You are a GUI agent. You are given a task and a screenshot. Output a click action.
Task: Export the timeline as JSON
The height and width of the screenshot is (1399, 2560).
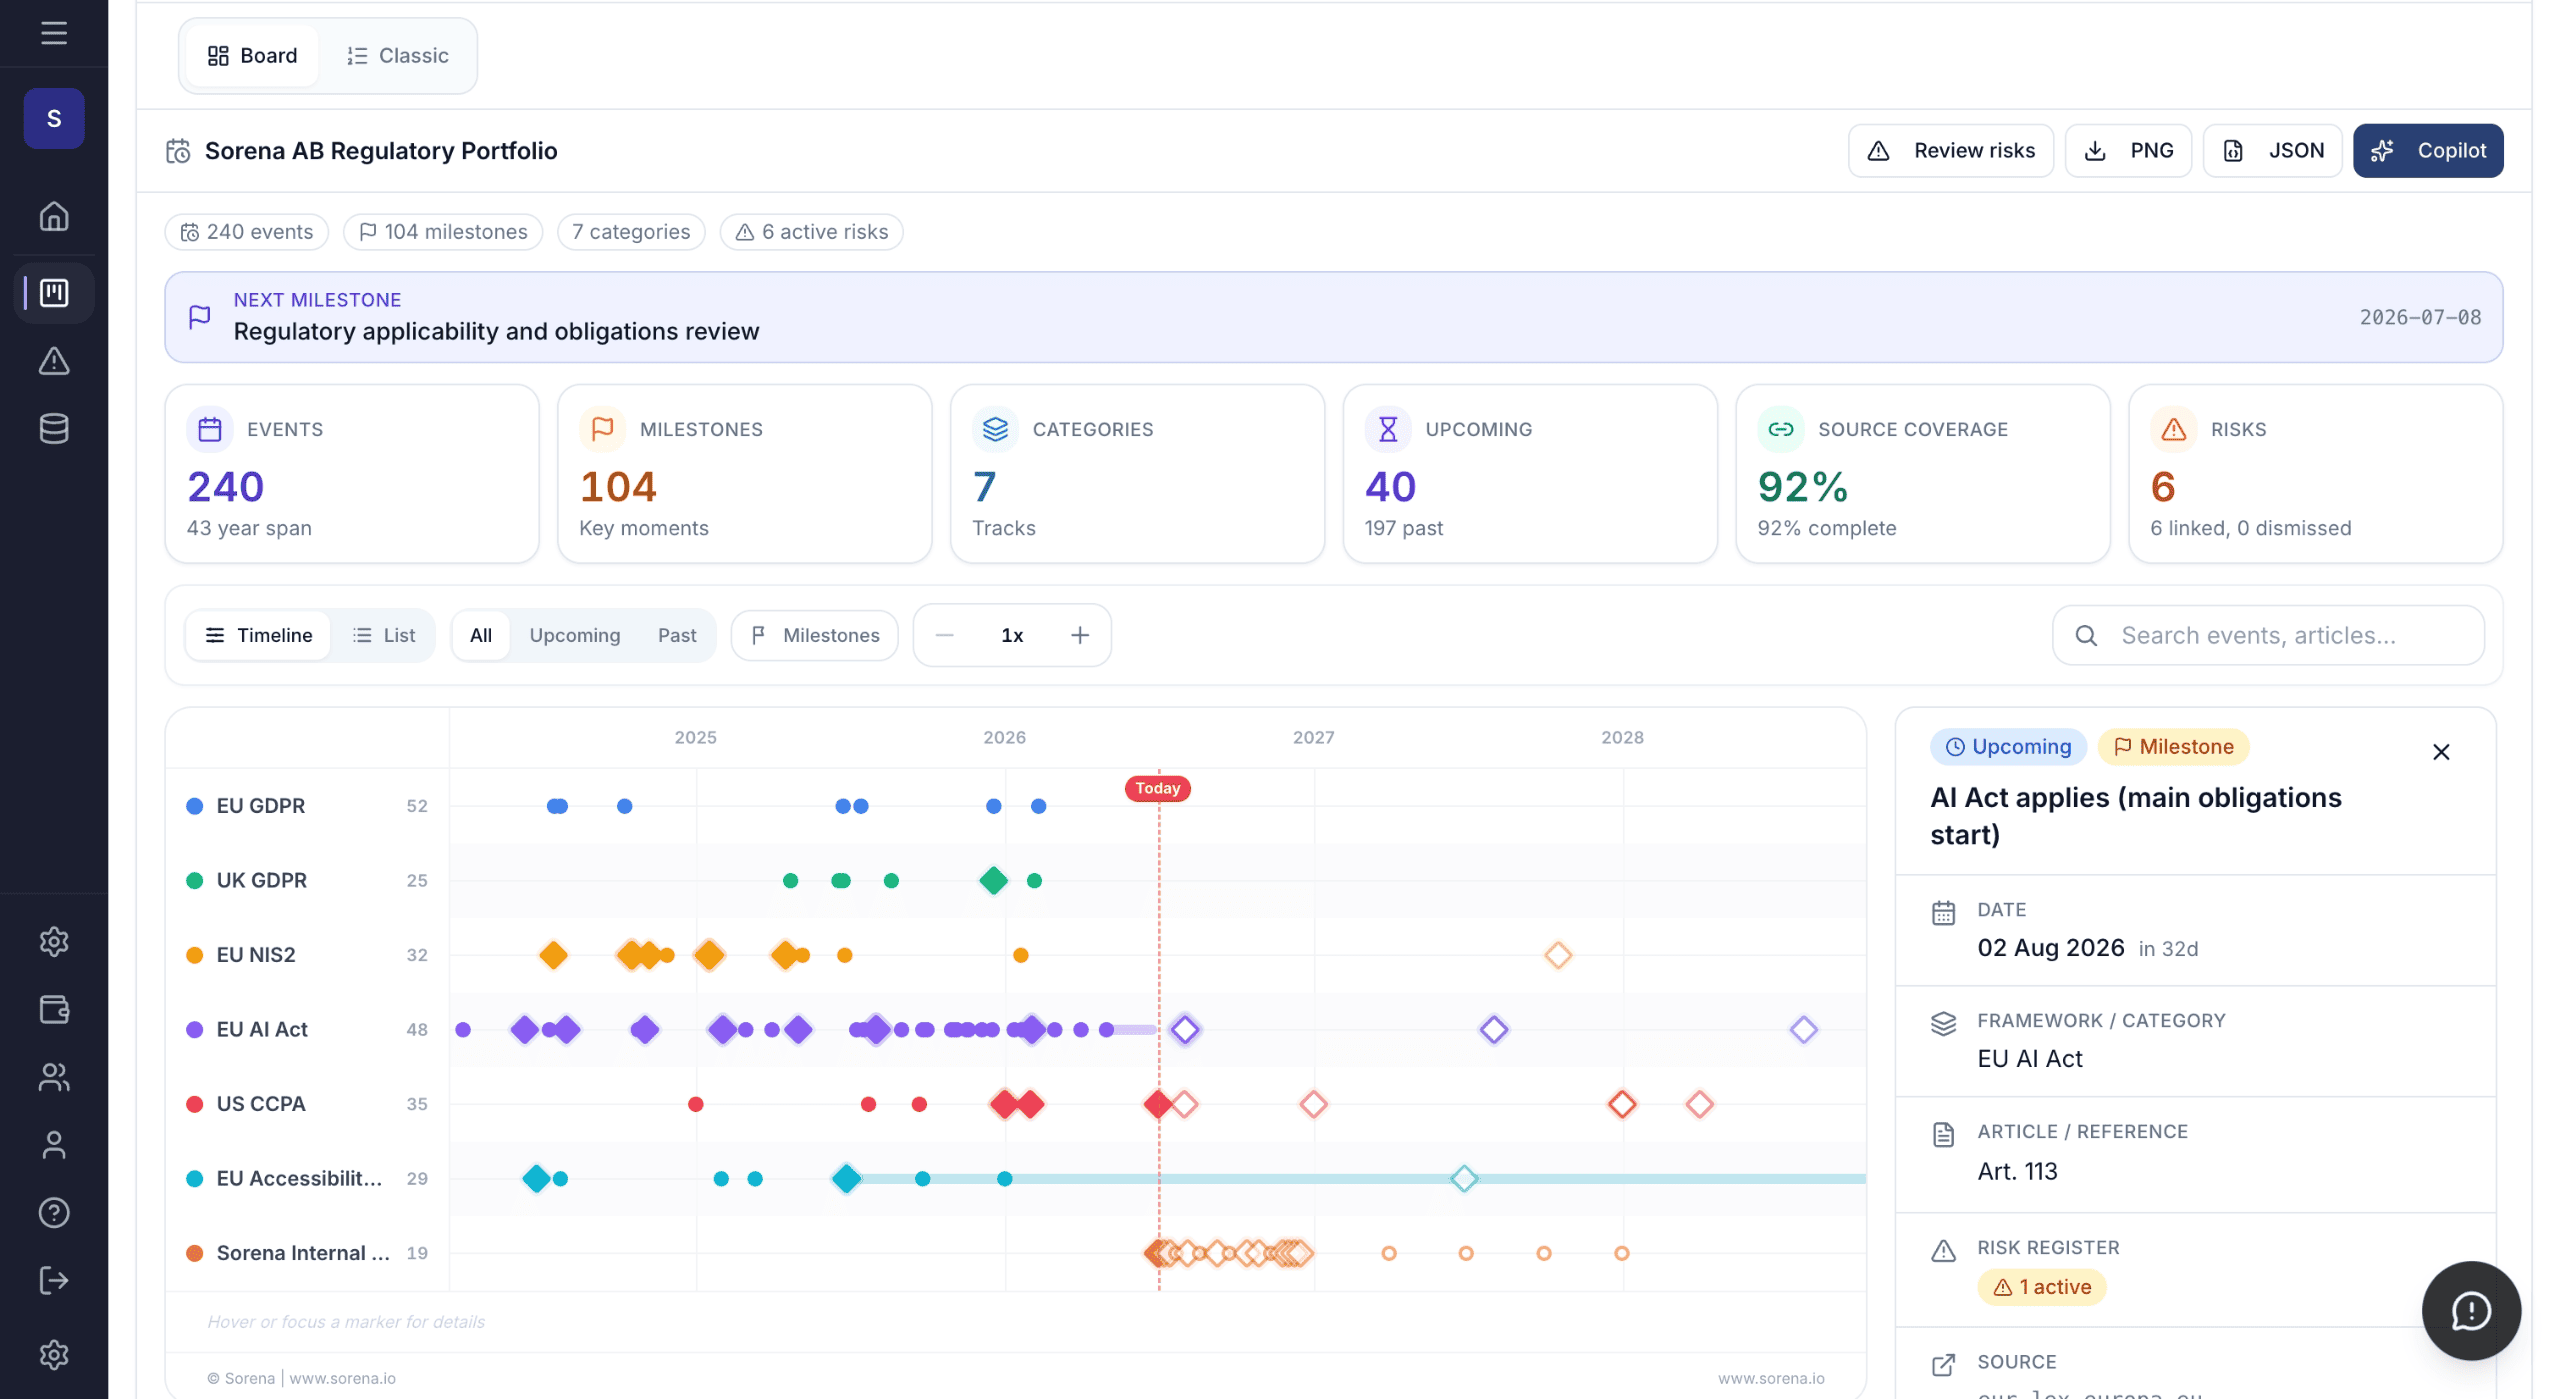pyautogui.click(x=2273, y=151)
